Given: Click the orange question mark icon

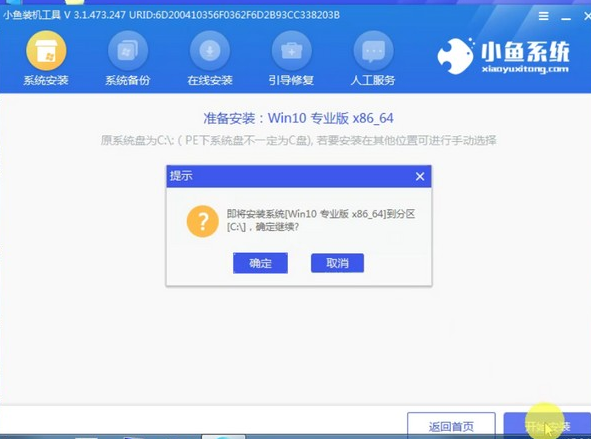Looking at the screenshot, I should (x=203, y=221).
